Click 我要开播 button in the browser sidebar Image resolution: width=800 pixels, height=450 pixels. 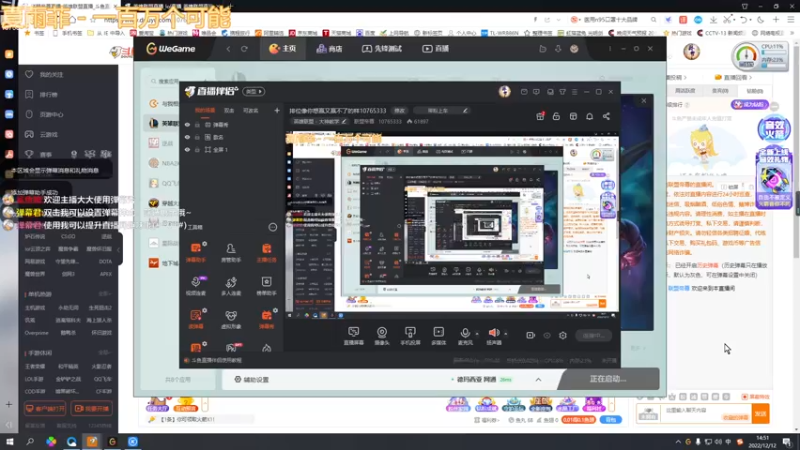tap(92, 408)
